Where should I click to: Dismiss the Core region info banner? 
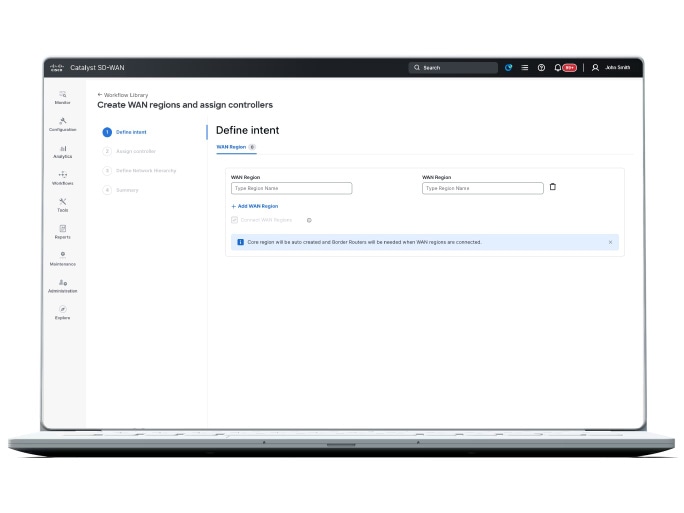coord(611,242)
